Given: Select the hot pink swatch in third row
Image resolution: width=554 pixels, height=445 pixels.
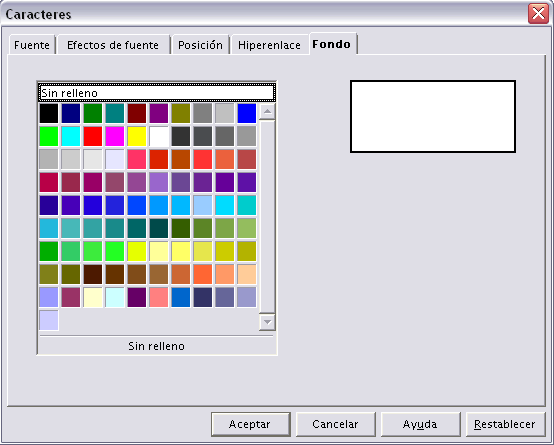Looking at the screenshot, I should coord(137,159).
